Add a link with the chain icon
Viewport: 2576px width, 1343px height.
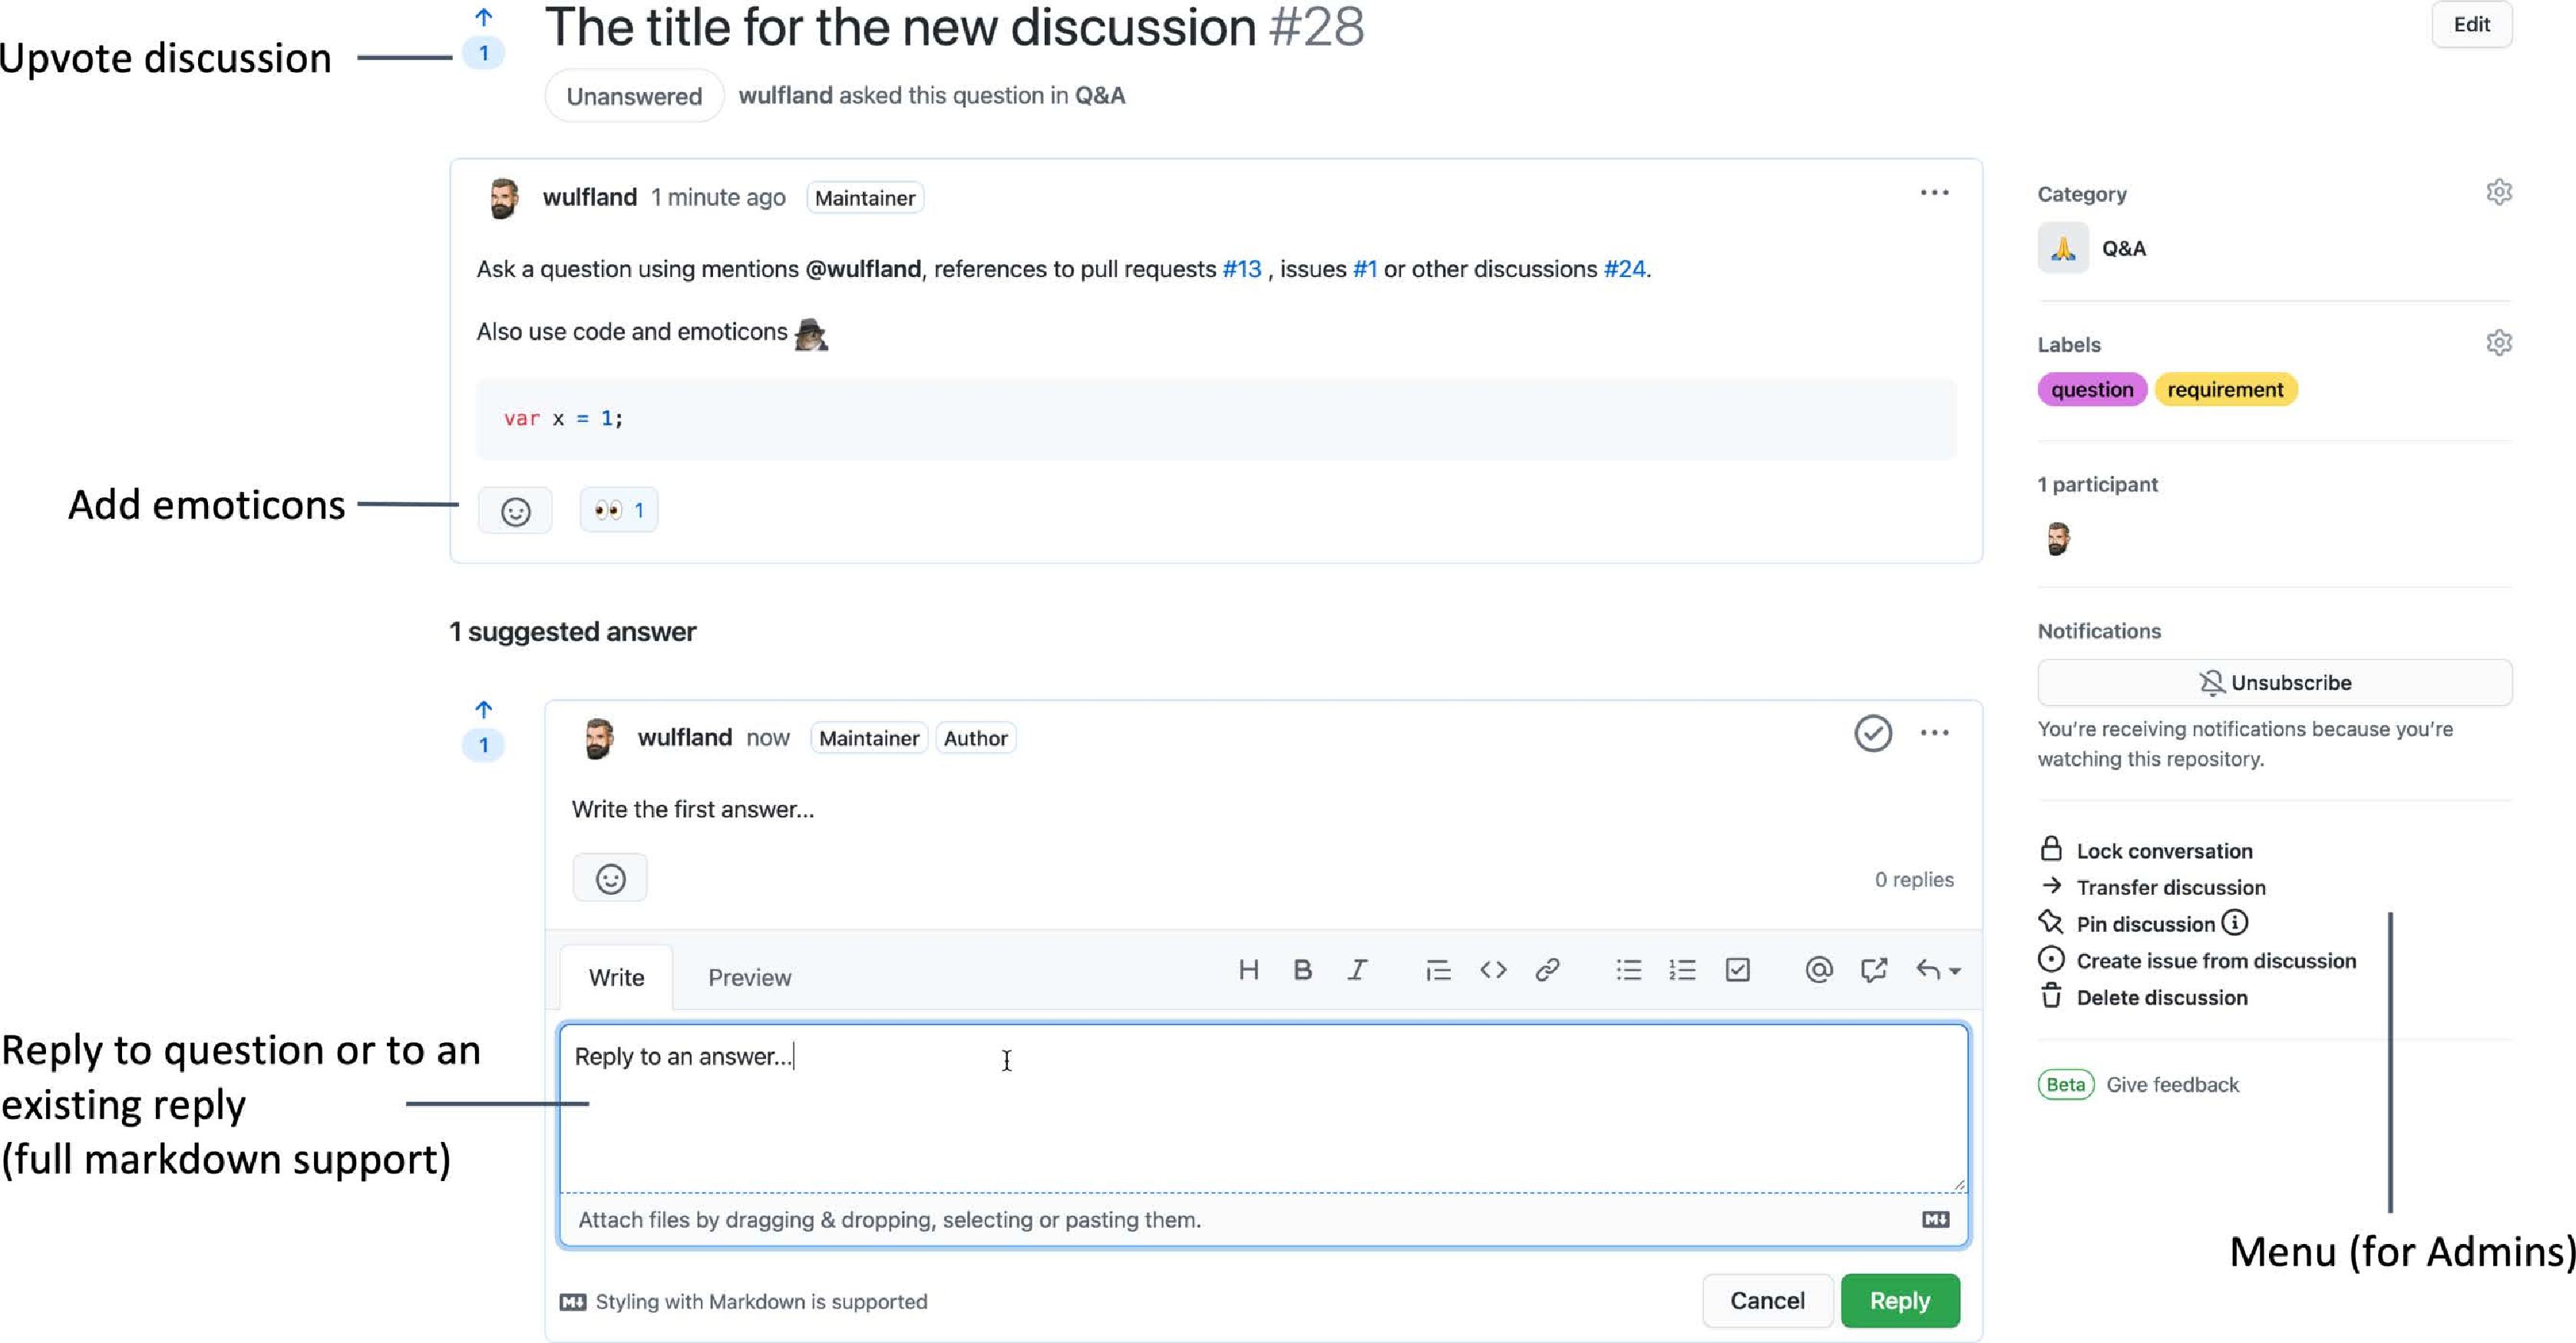tap(1547, 970)
